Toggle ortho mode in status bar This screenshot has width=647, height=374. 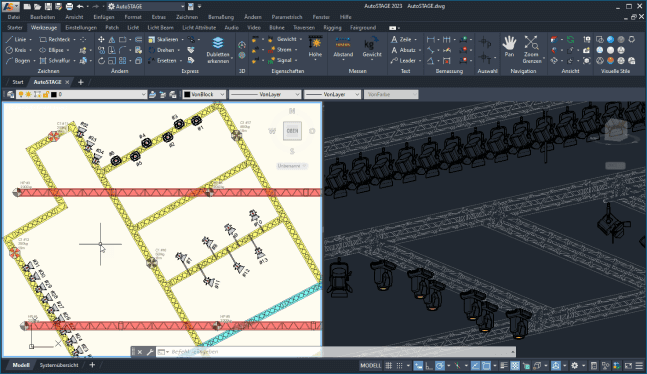coord(429,366)
